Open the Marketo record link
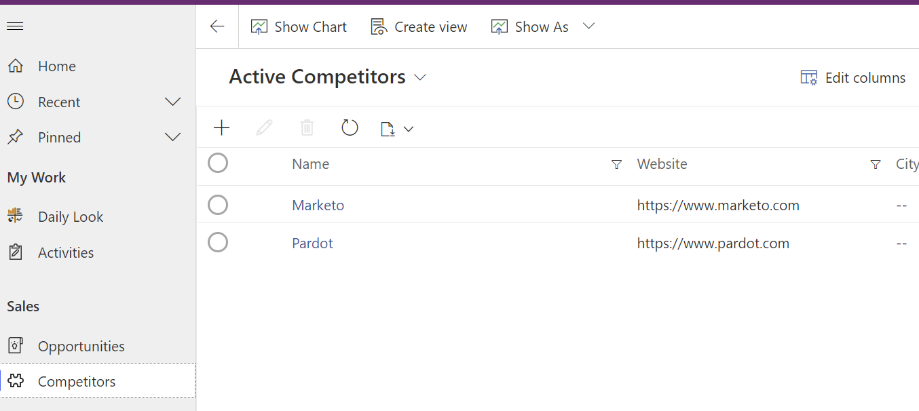Image resolution: width=919 pixels, height=411 pixels. 318,205
